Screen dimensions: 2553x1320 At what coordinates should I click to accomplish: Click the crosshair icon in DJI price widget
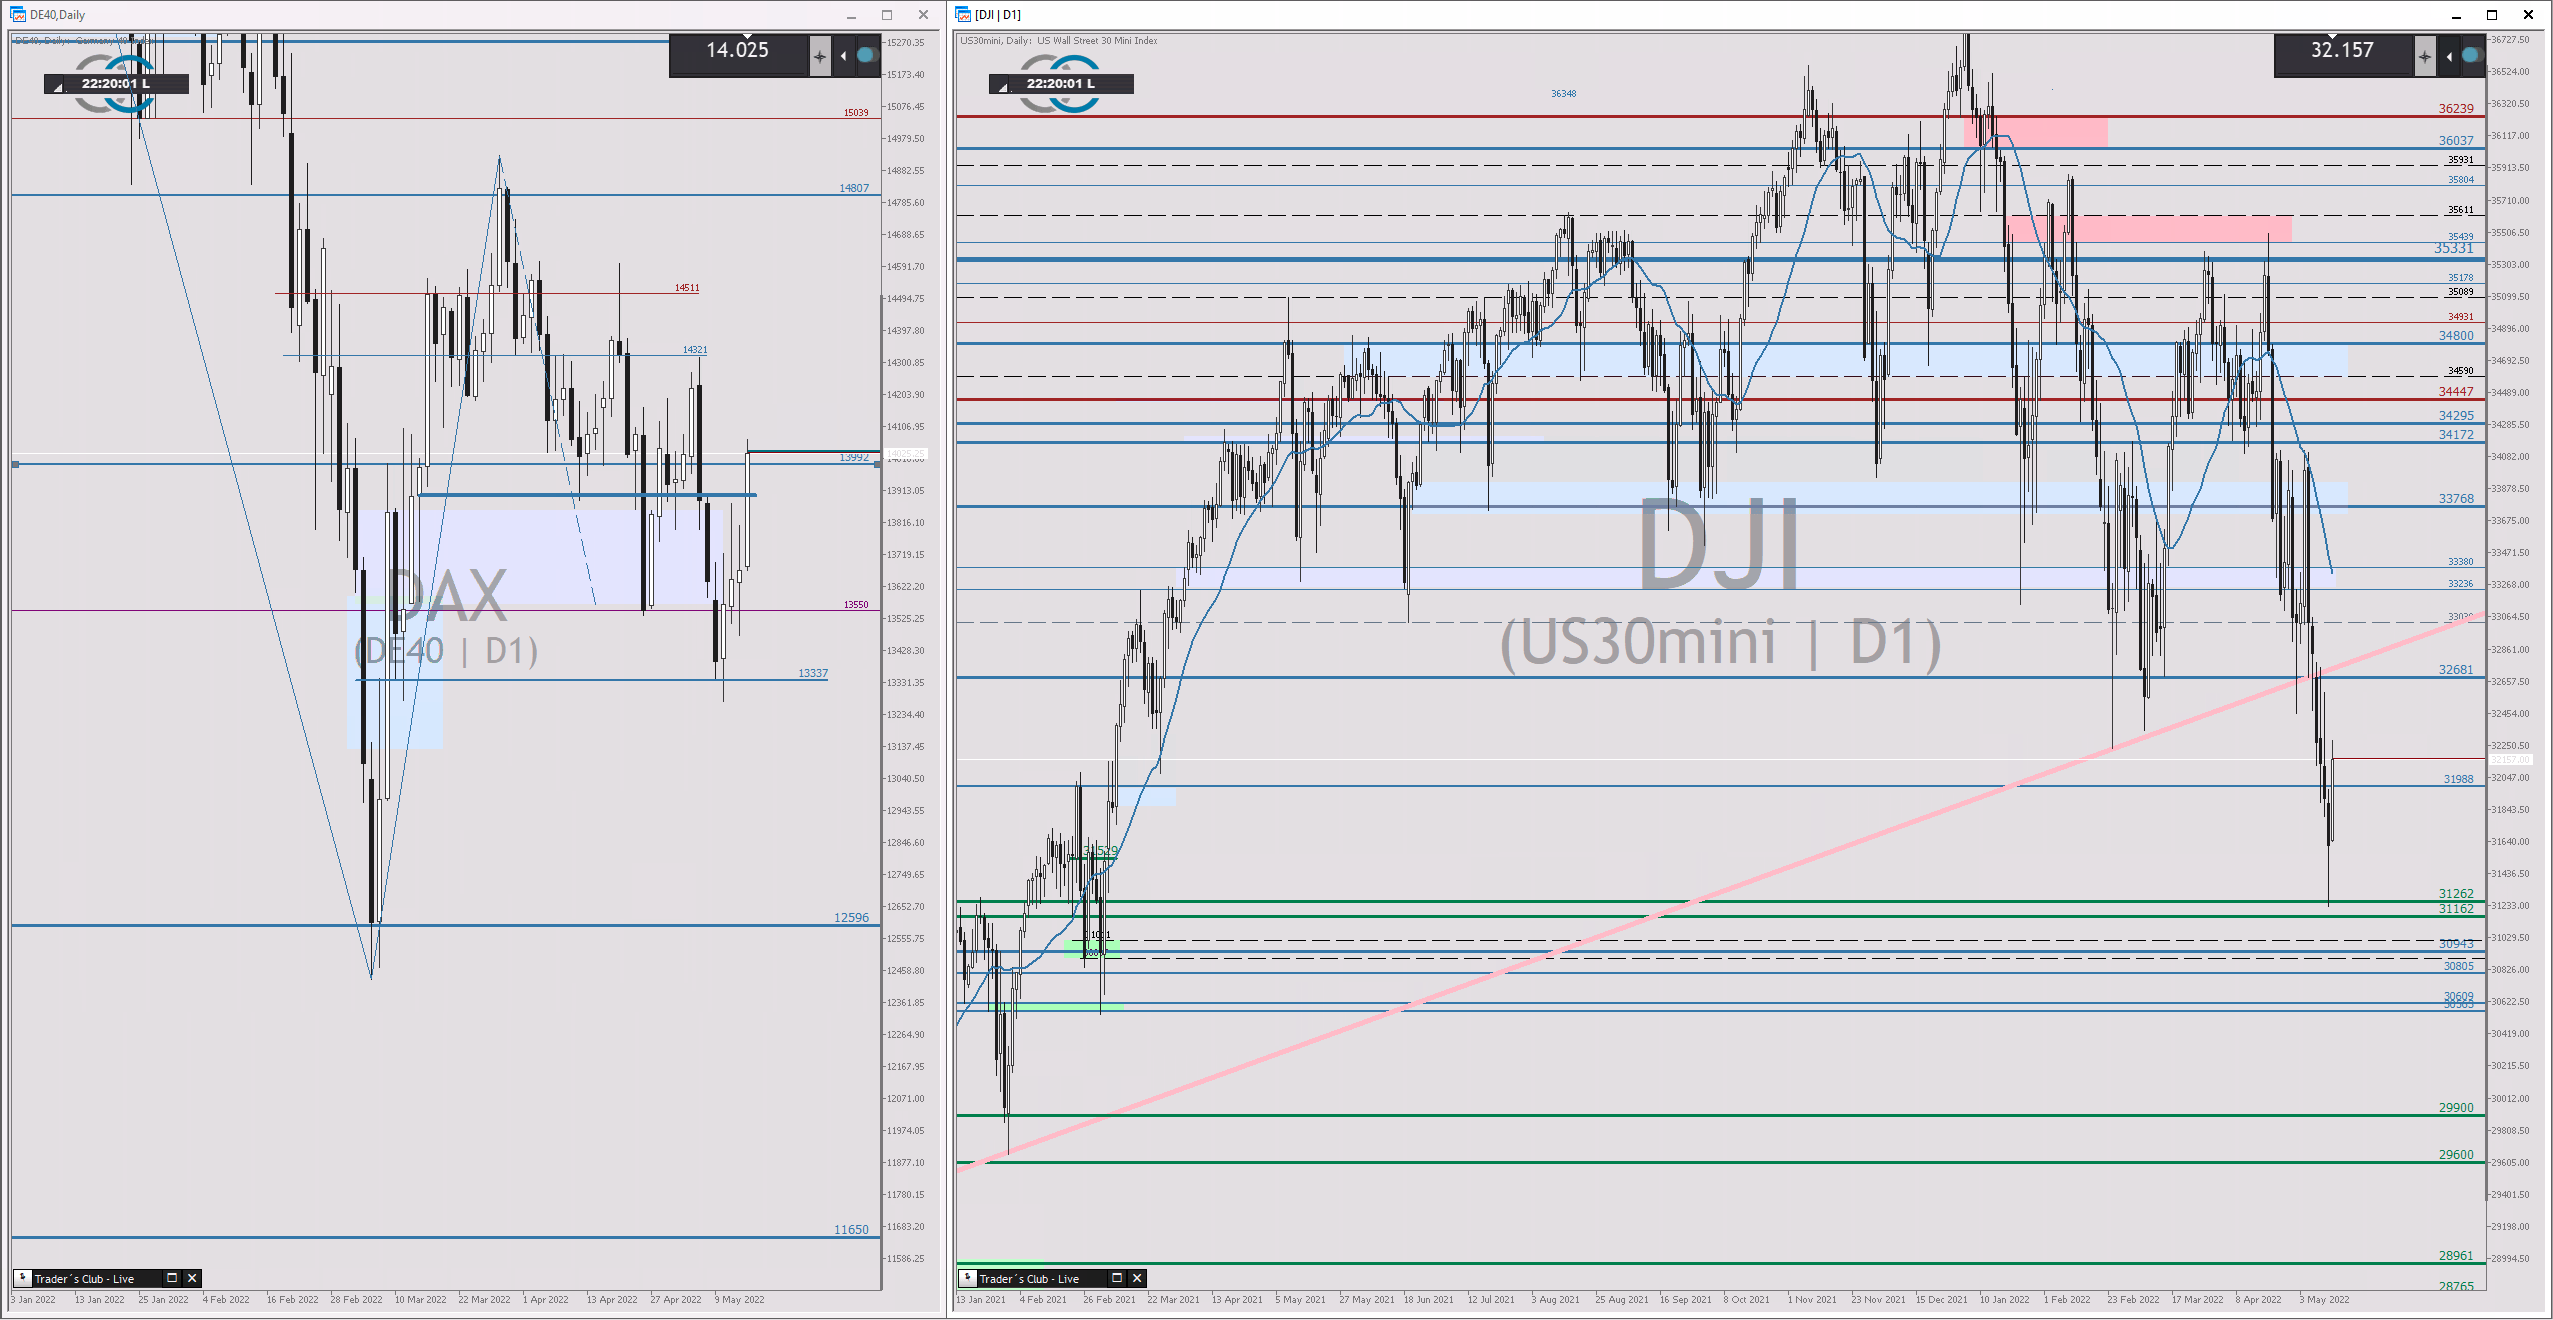point(2425,57)
